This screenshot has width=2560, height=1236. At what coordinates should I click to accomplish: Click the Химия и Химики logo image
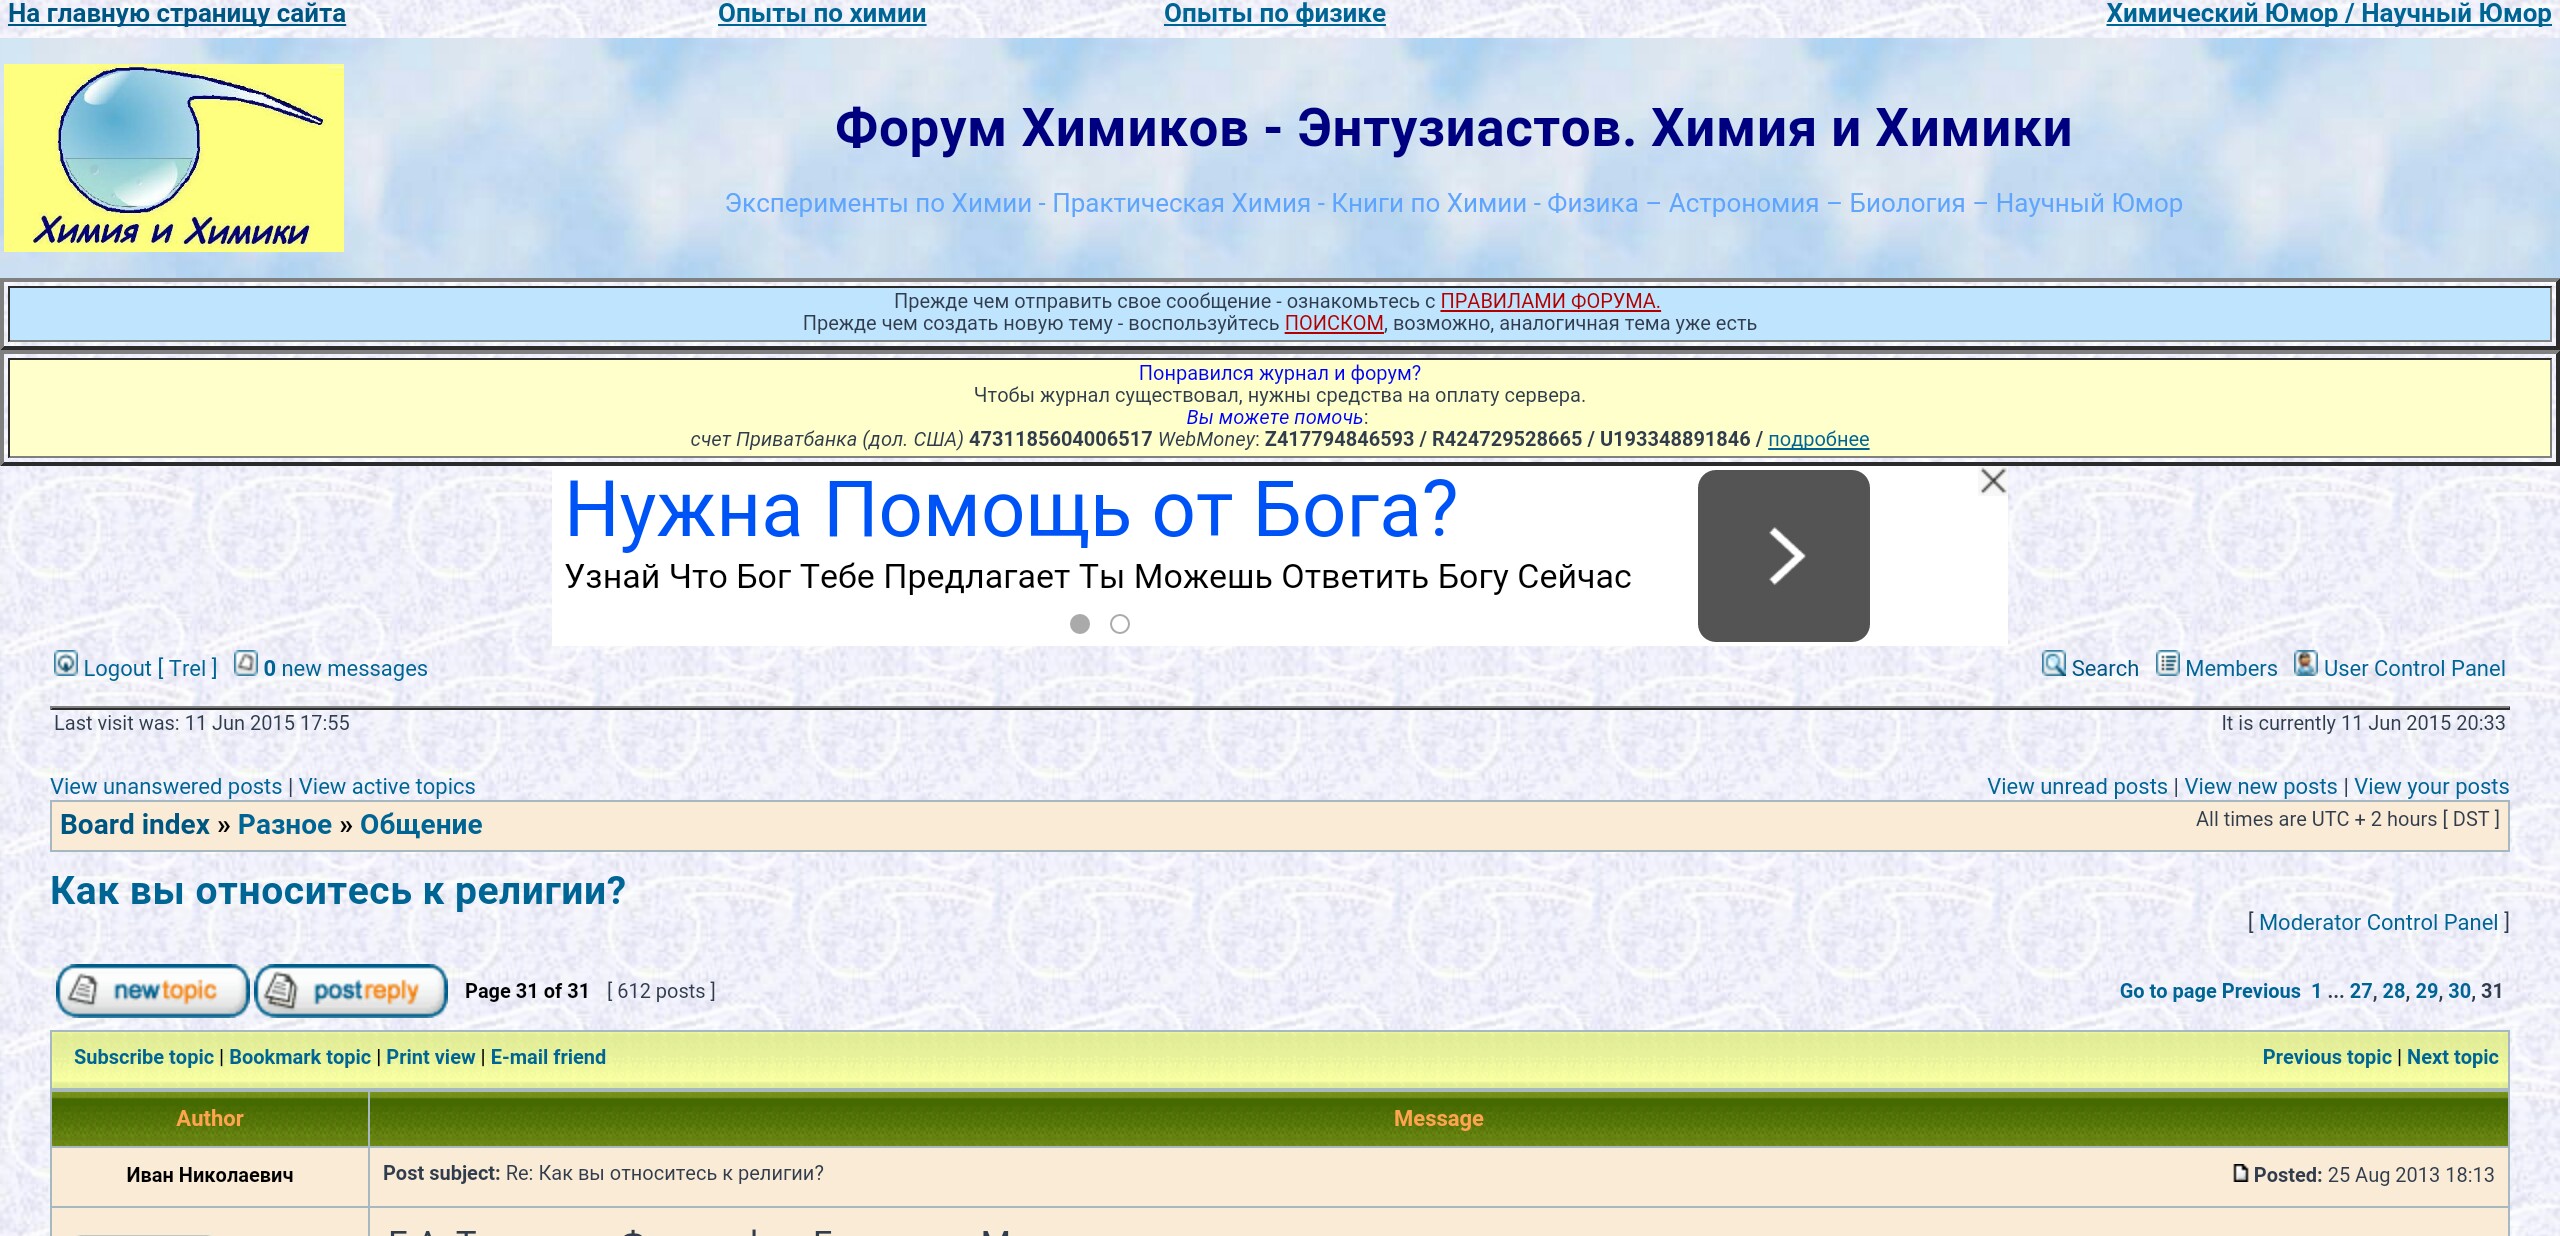tap(174, 158)
